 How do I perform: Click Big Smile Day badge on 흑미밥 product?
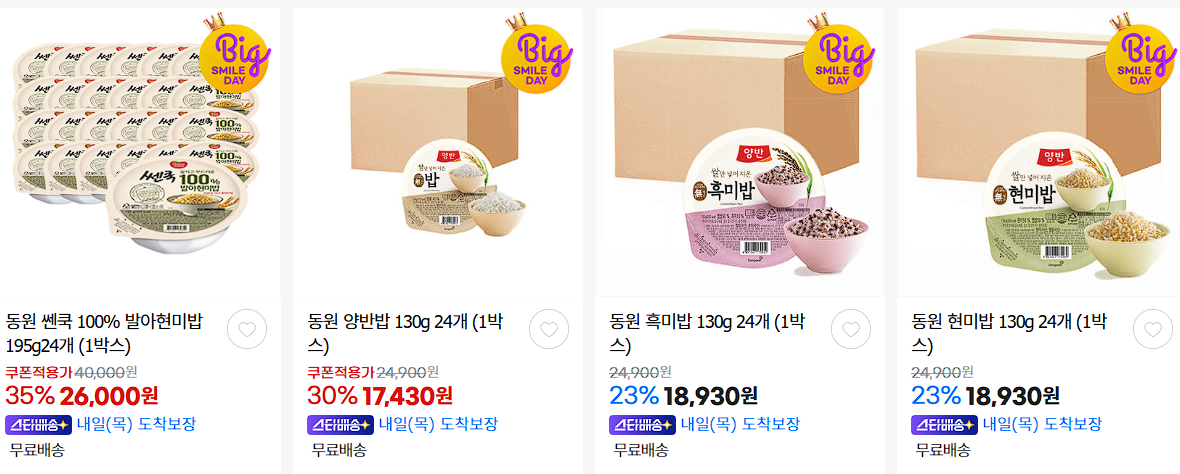839,54
